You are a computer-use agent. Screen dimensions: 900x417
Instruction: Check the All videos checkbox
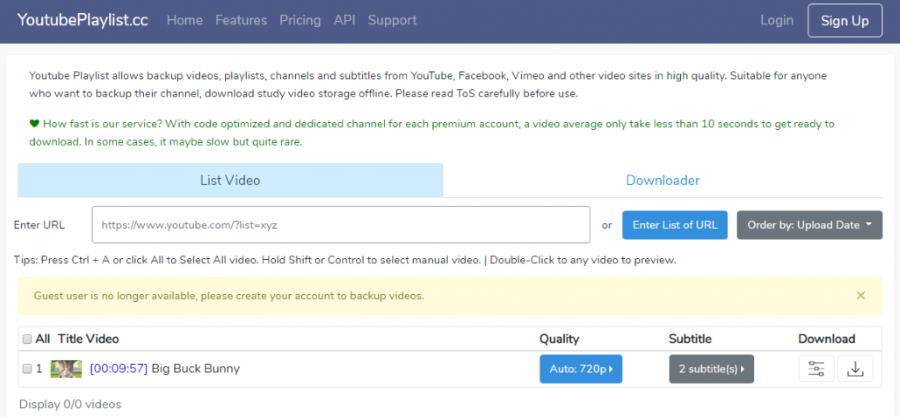coord(27,339)
